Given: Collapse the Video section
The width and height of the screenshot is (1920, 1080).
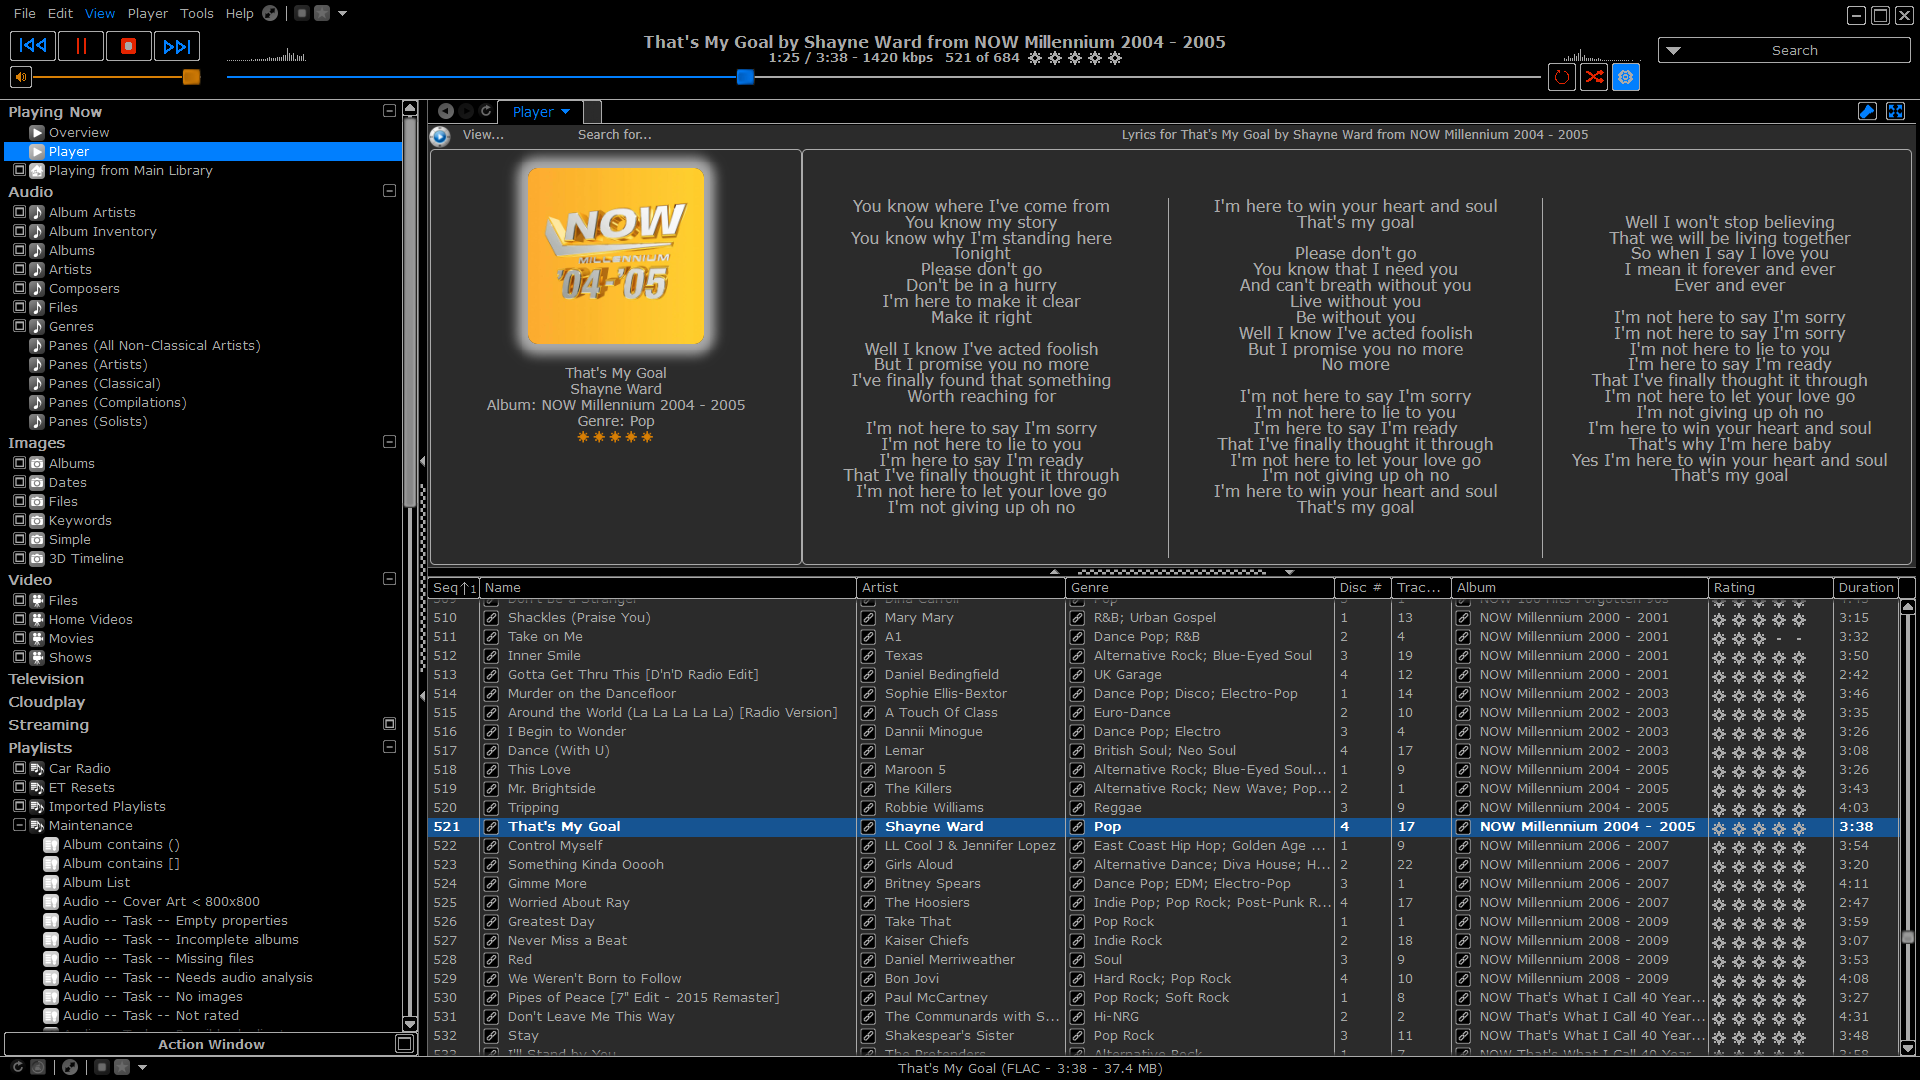Looking at the screenshot, I should pyautogui.click(x=389, y=579).
